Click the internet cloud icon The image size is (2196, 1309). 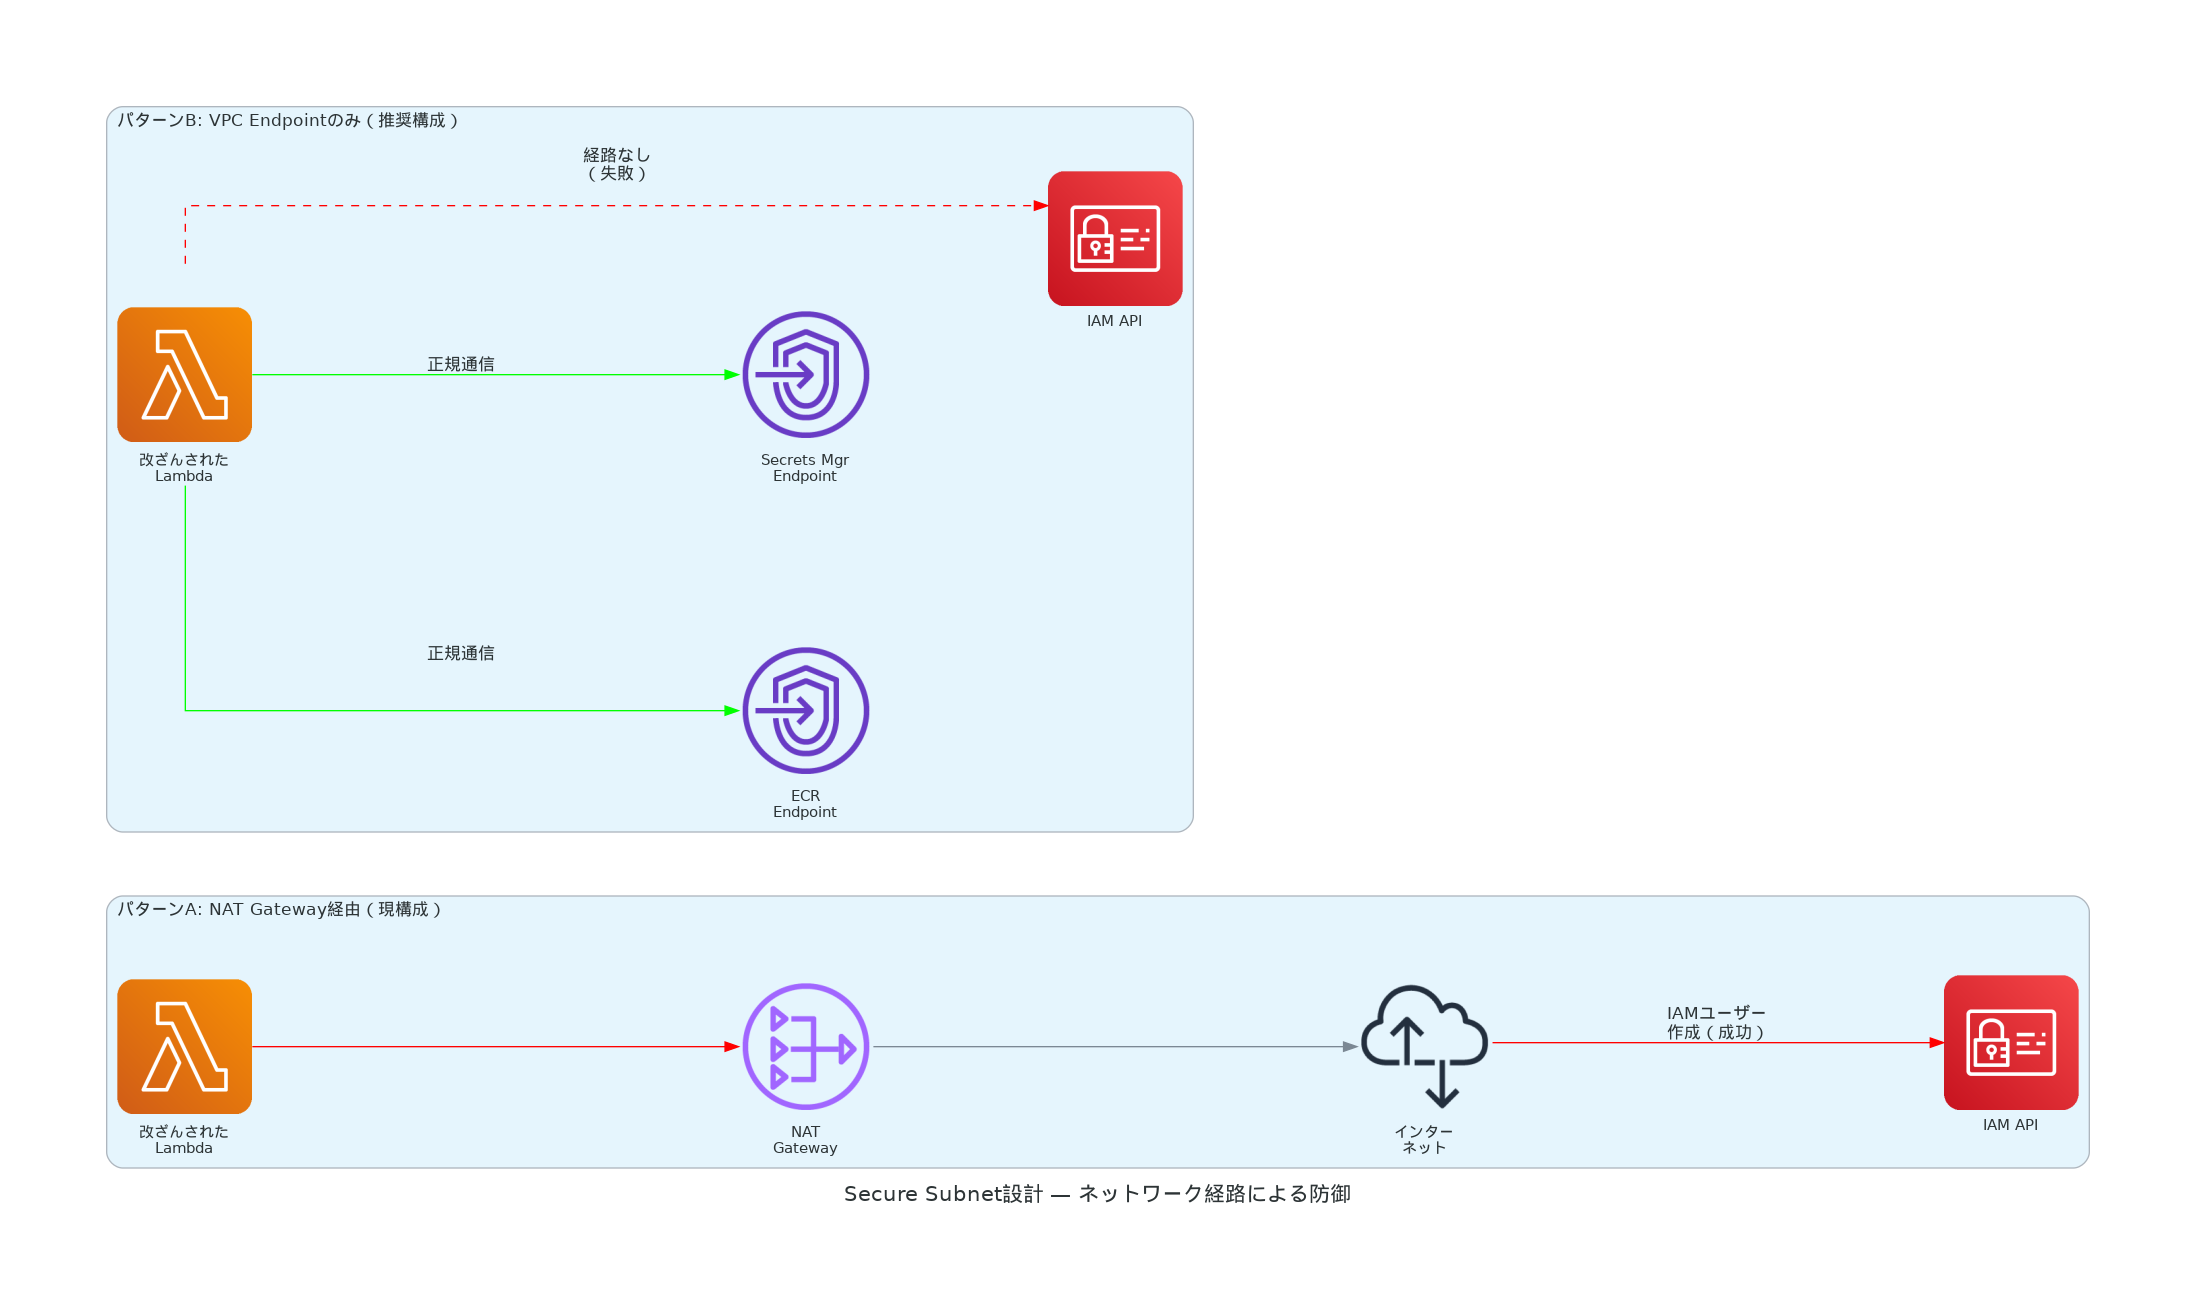1424,1045
